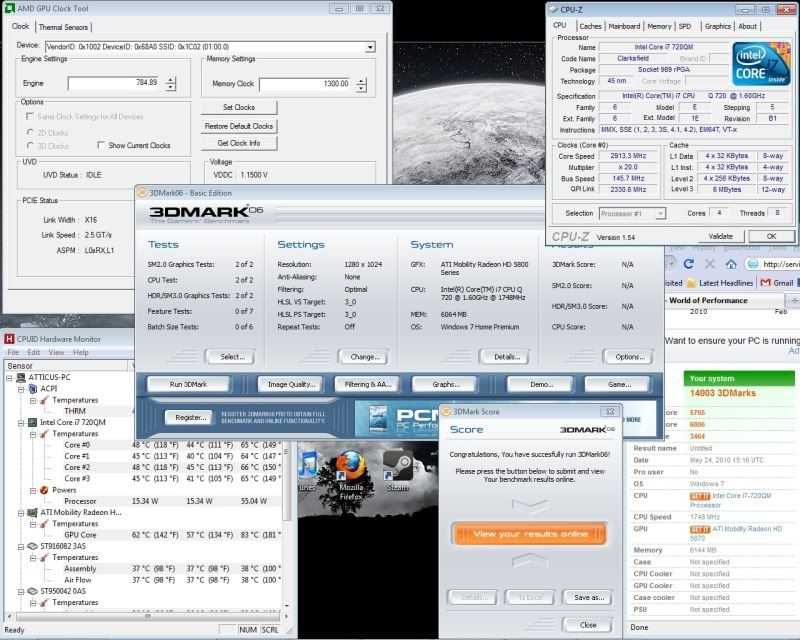The image size is (800, 640).
Task: Click Save as... in the 3DMark Score dialog
Action: tap(589, 597)
